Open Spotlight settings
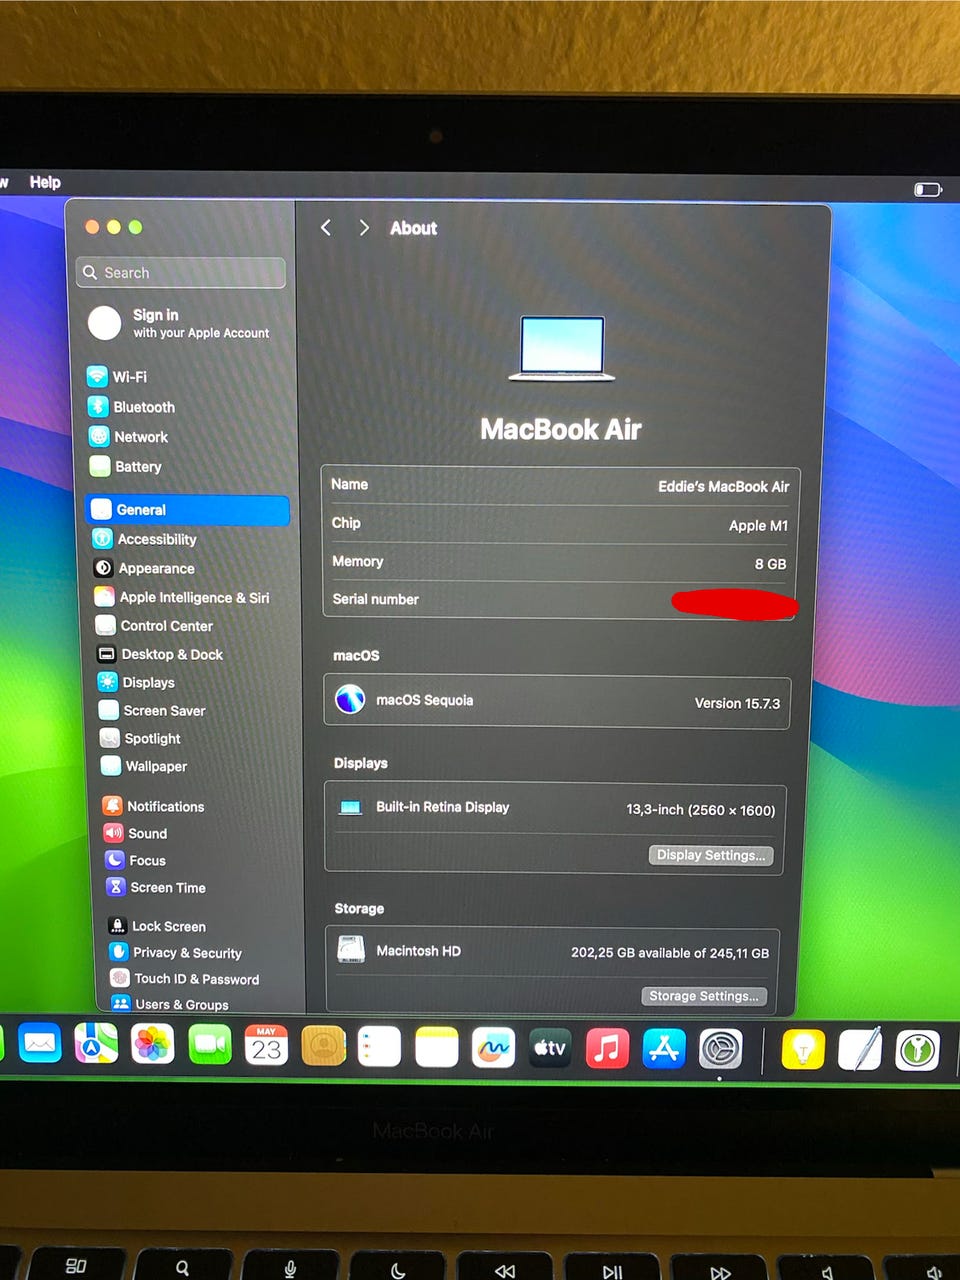The width and height of the screenshot is (960, 1280). (141, 739)
